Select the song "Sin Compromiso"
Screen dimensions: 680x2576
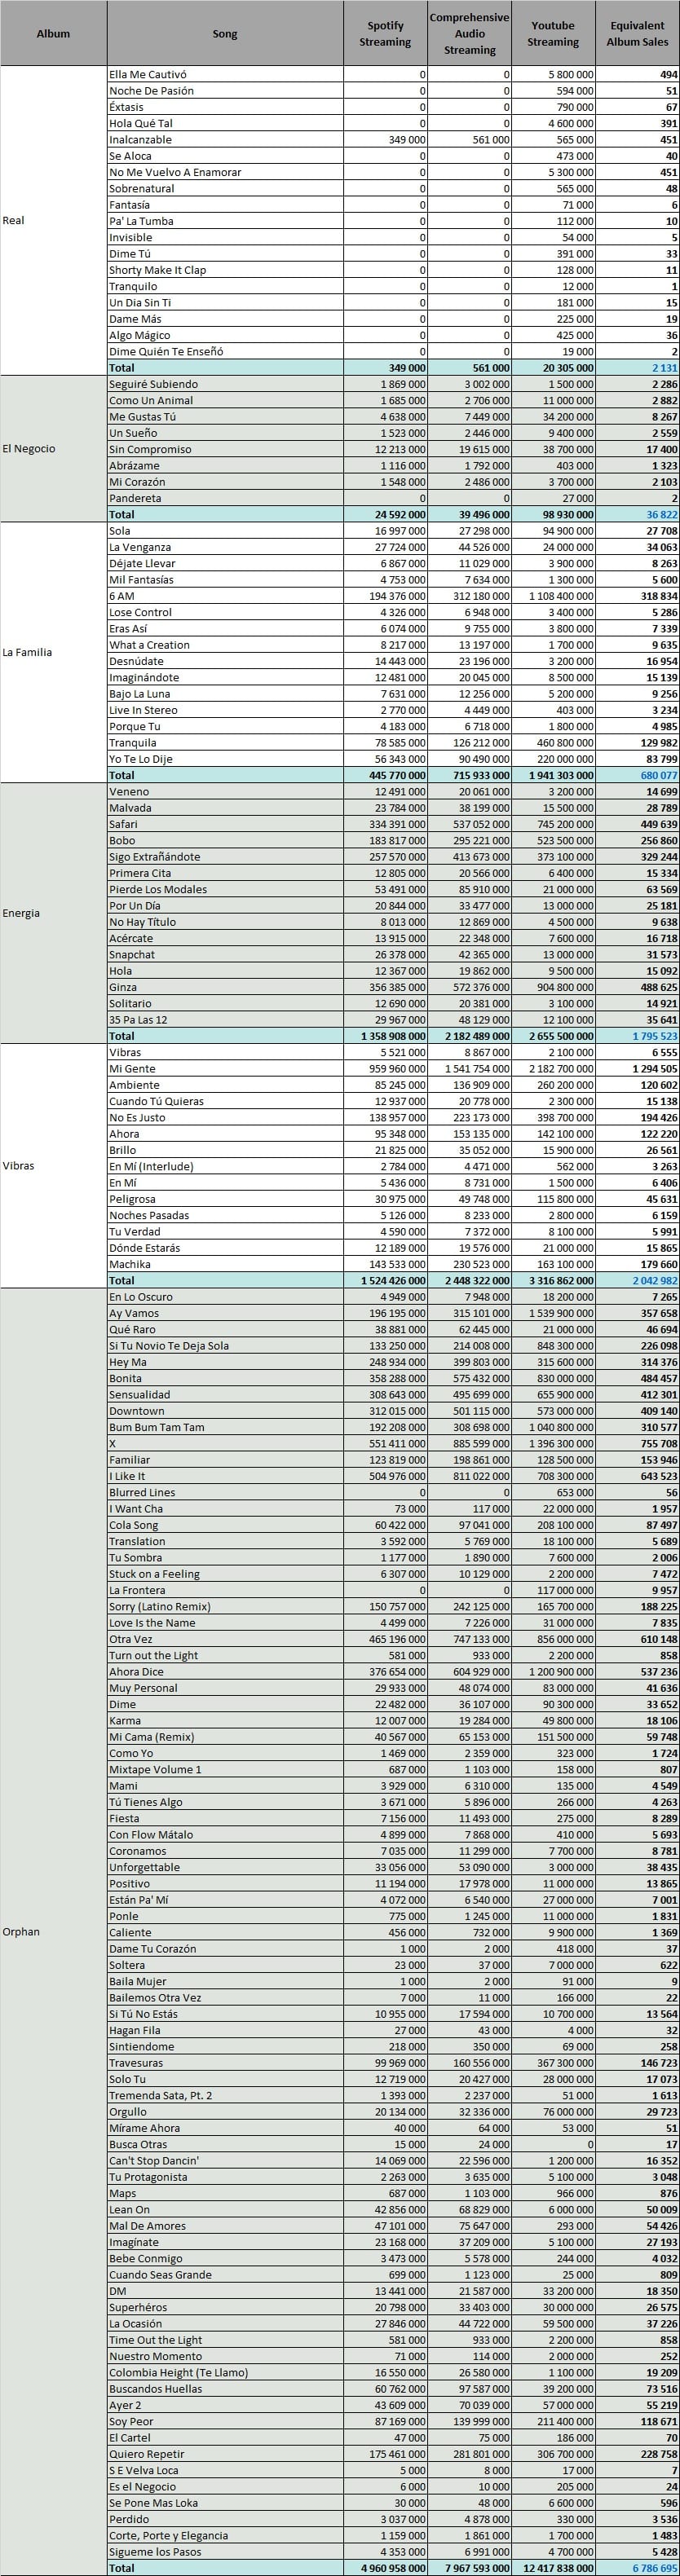point(150,449)
